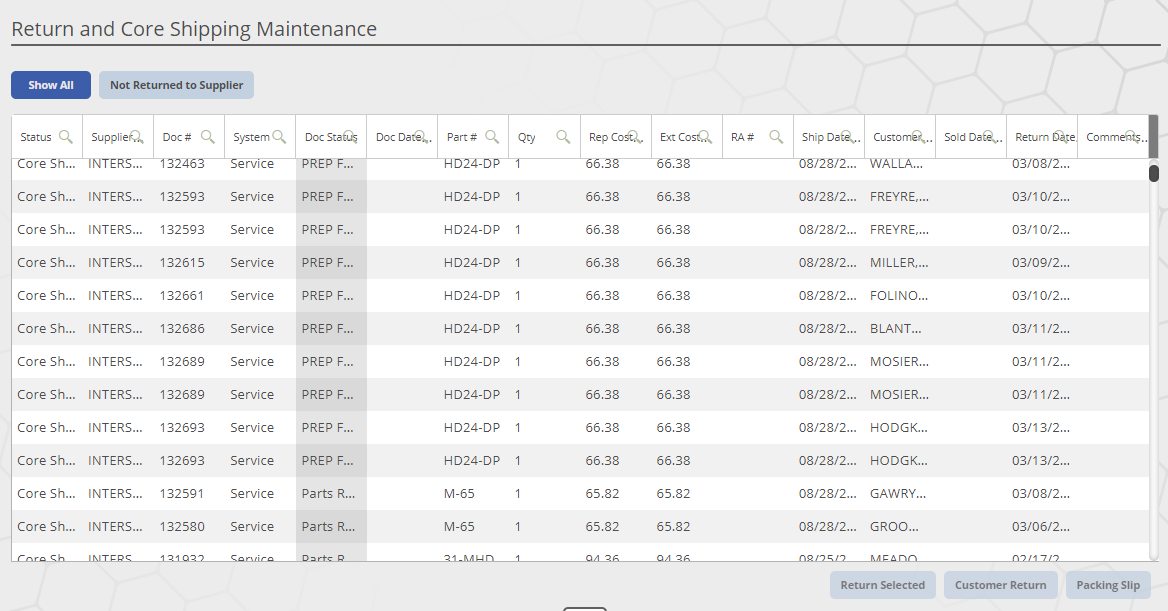Image resolution: width=1168 pixels, height=611 pixels.
Task: Sort by the RA # column label
Action: tap(742, 137)
